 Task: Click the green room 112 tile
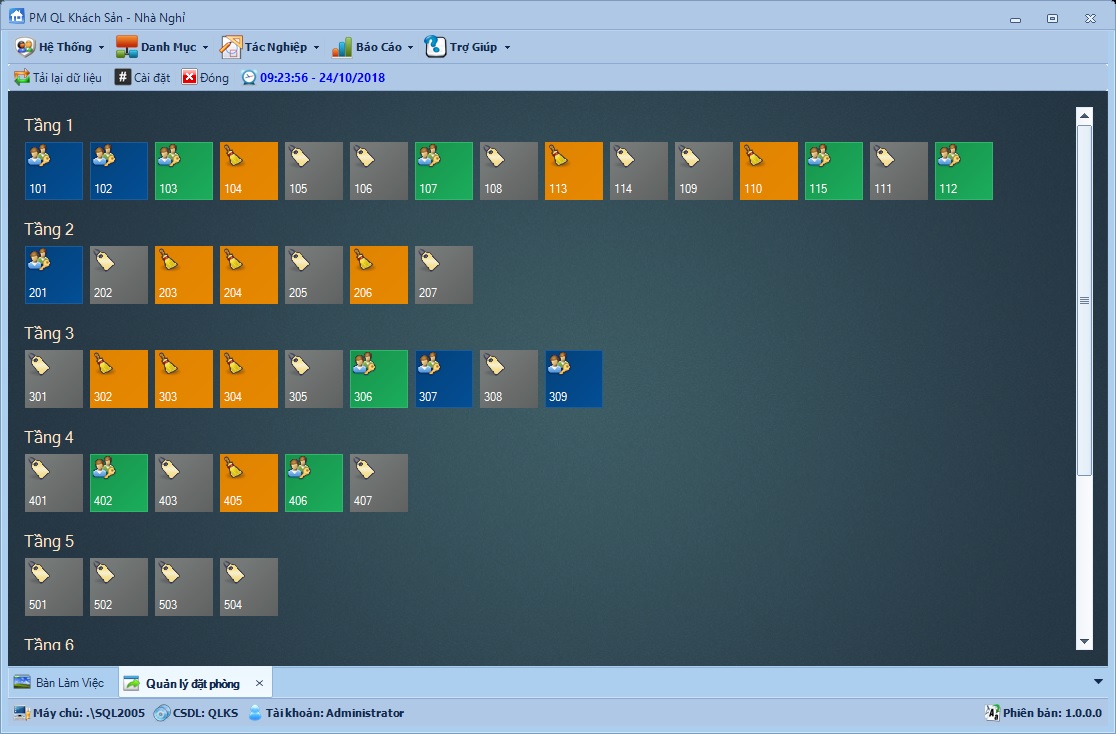(964, 171)
